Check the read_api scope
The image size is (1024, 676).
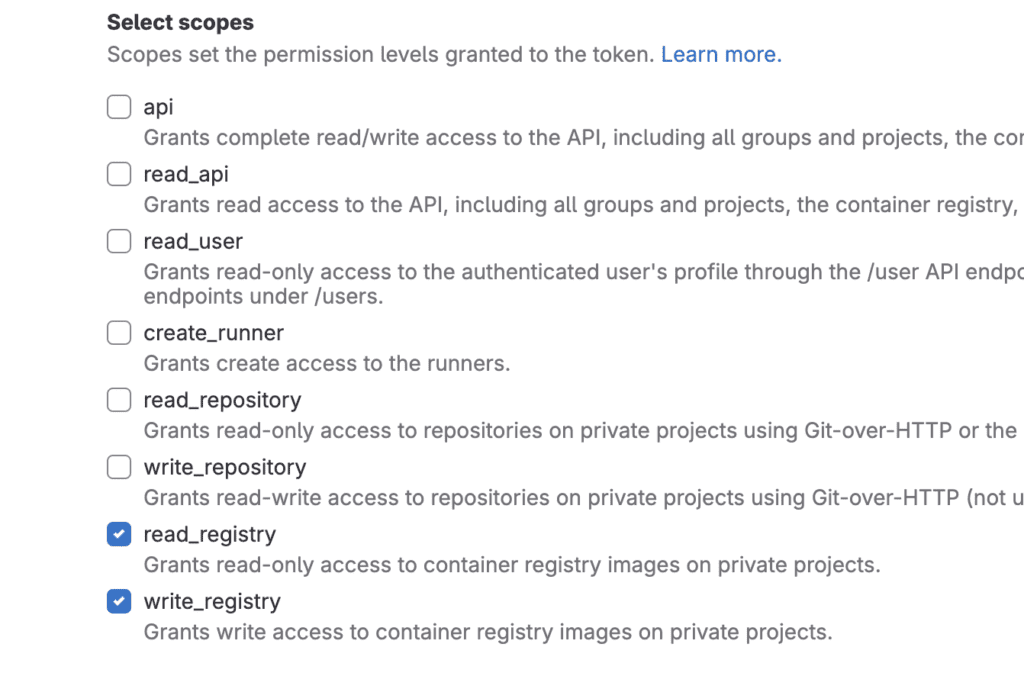[118, 174]
